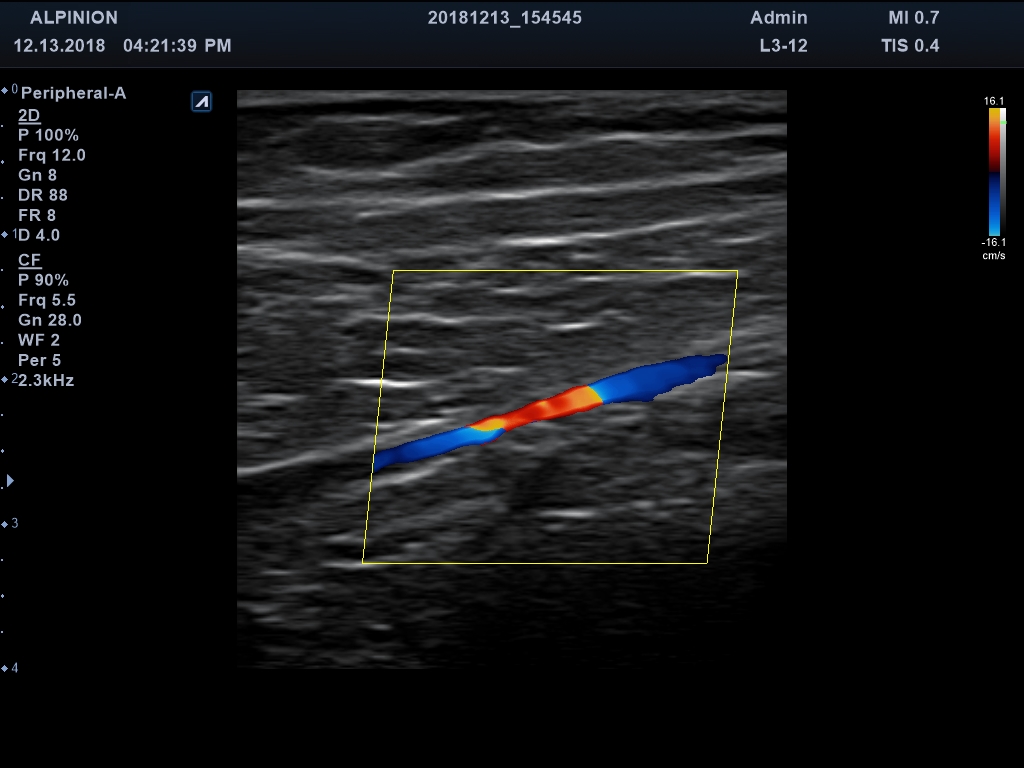The image size is (1024, 768).
Task: Click the TIS 0.4 thermal index readout
Action: (x=909, y=46)
